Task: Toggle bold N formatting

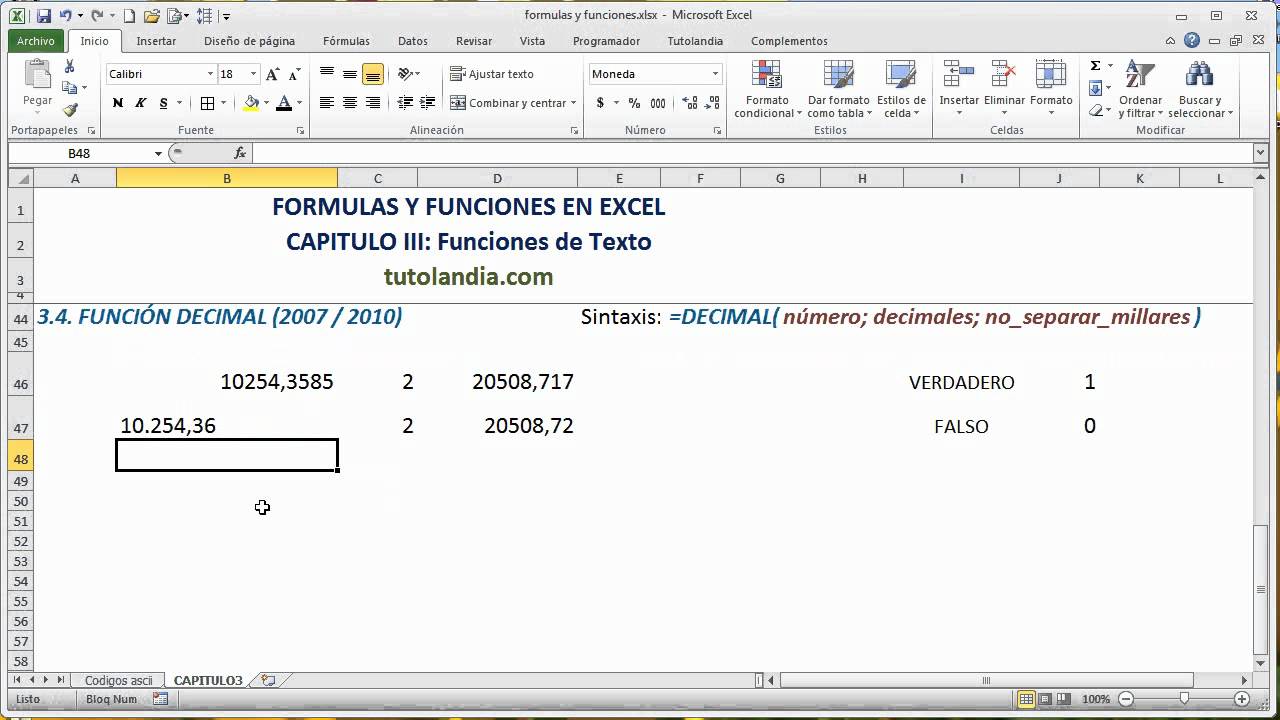Action: (x=117, y=103)
